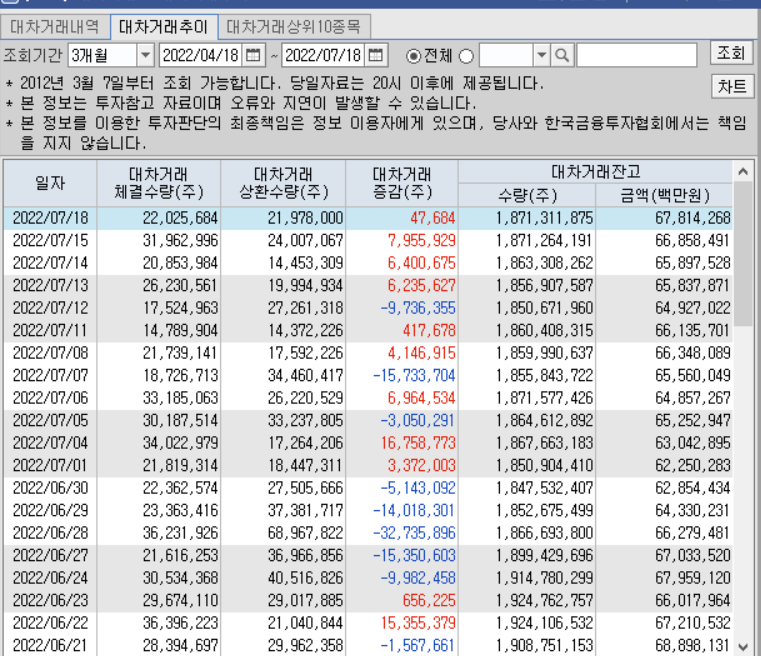Click the amount 66,858,491

(693, 241)
